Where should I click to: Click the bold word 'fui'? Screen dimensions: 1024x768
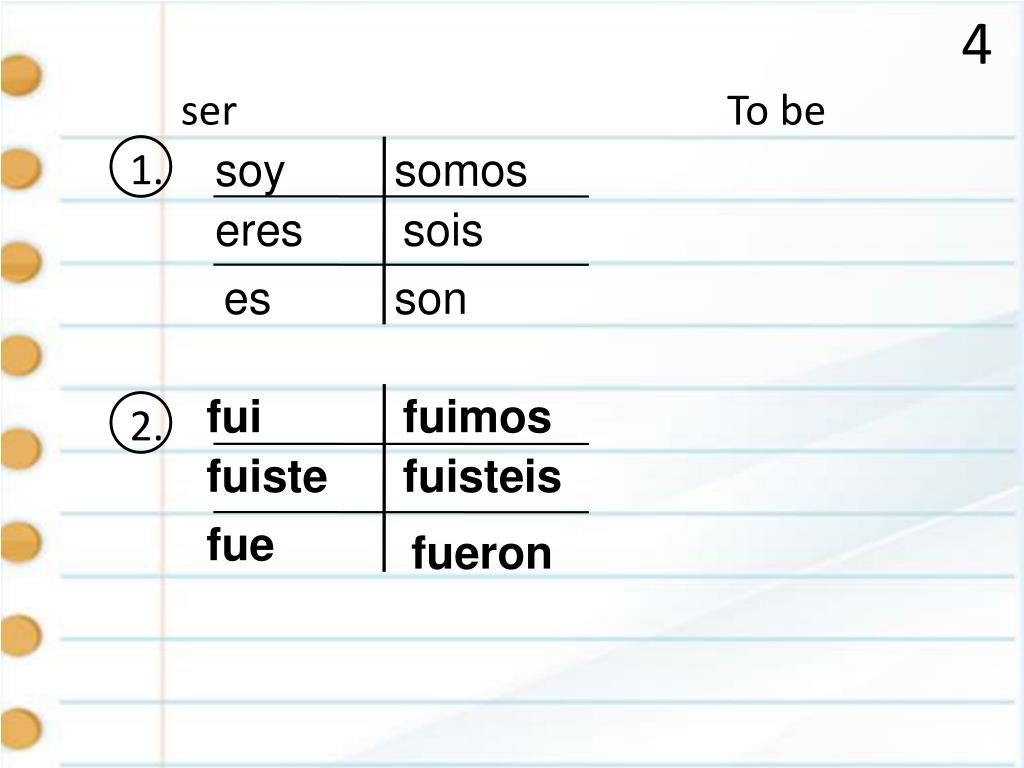[234, 416]
